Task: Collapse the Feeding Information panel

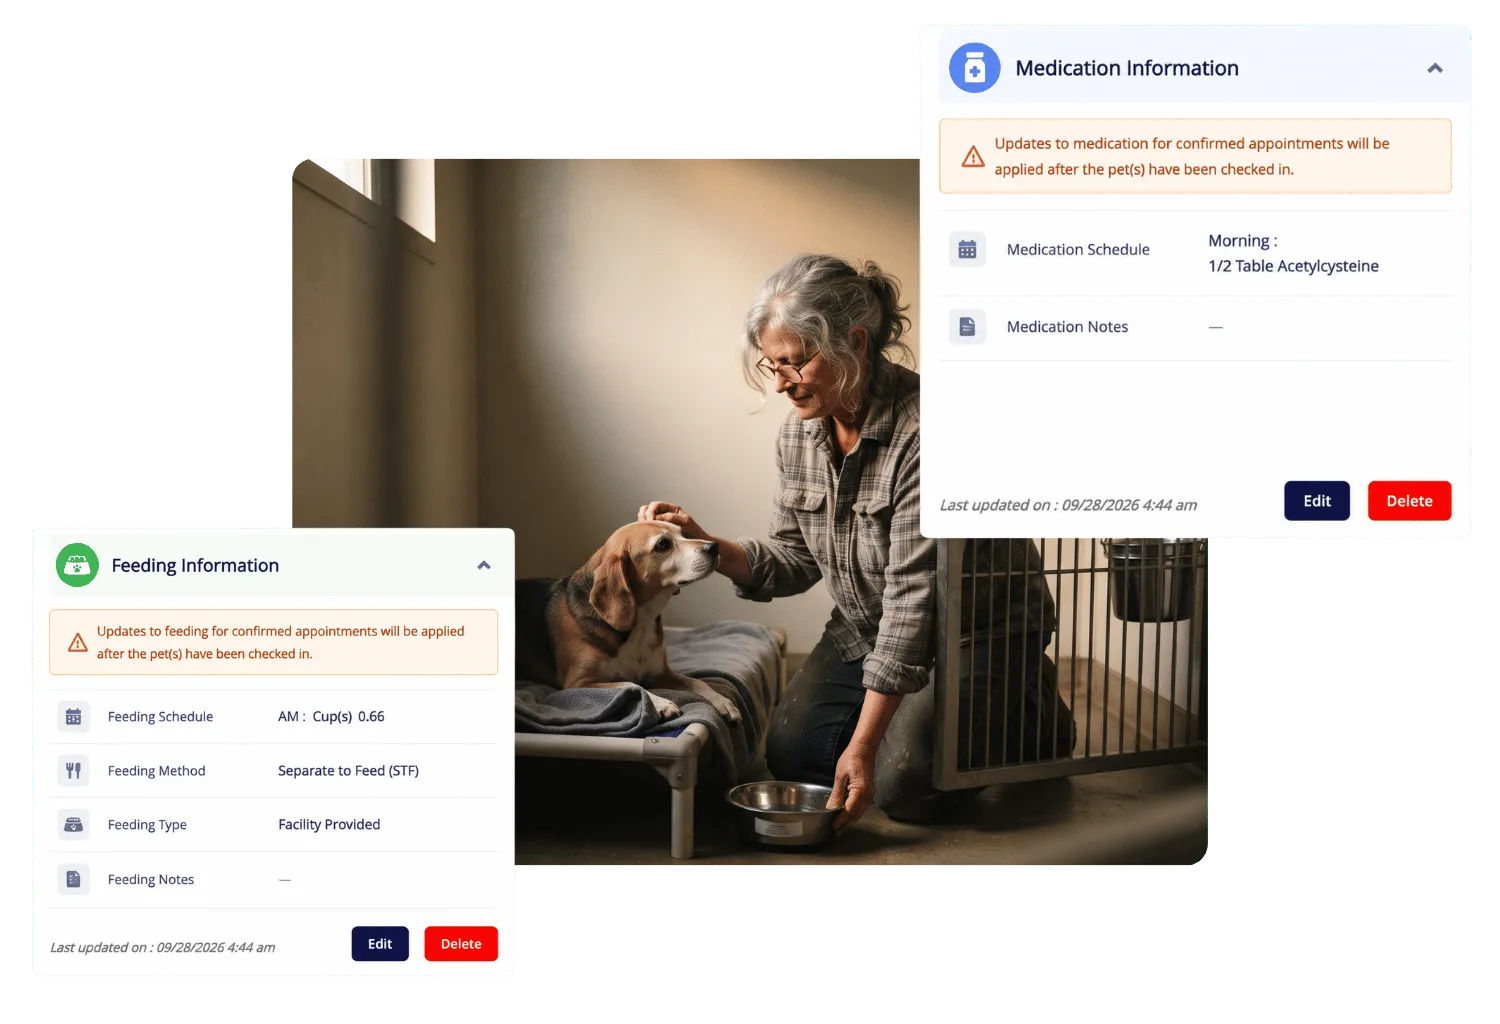Action: [x=484, y=565]
